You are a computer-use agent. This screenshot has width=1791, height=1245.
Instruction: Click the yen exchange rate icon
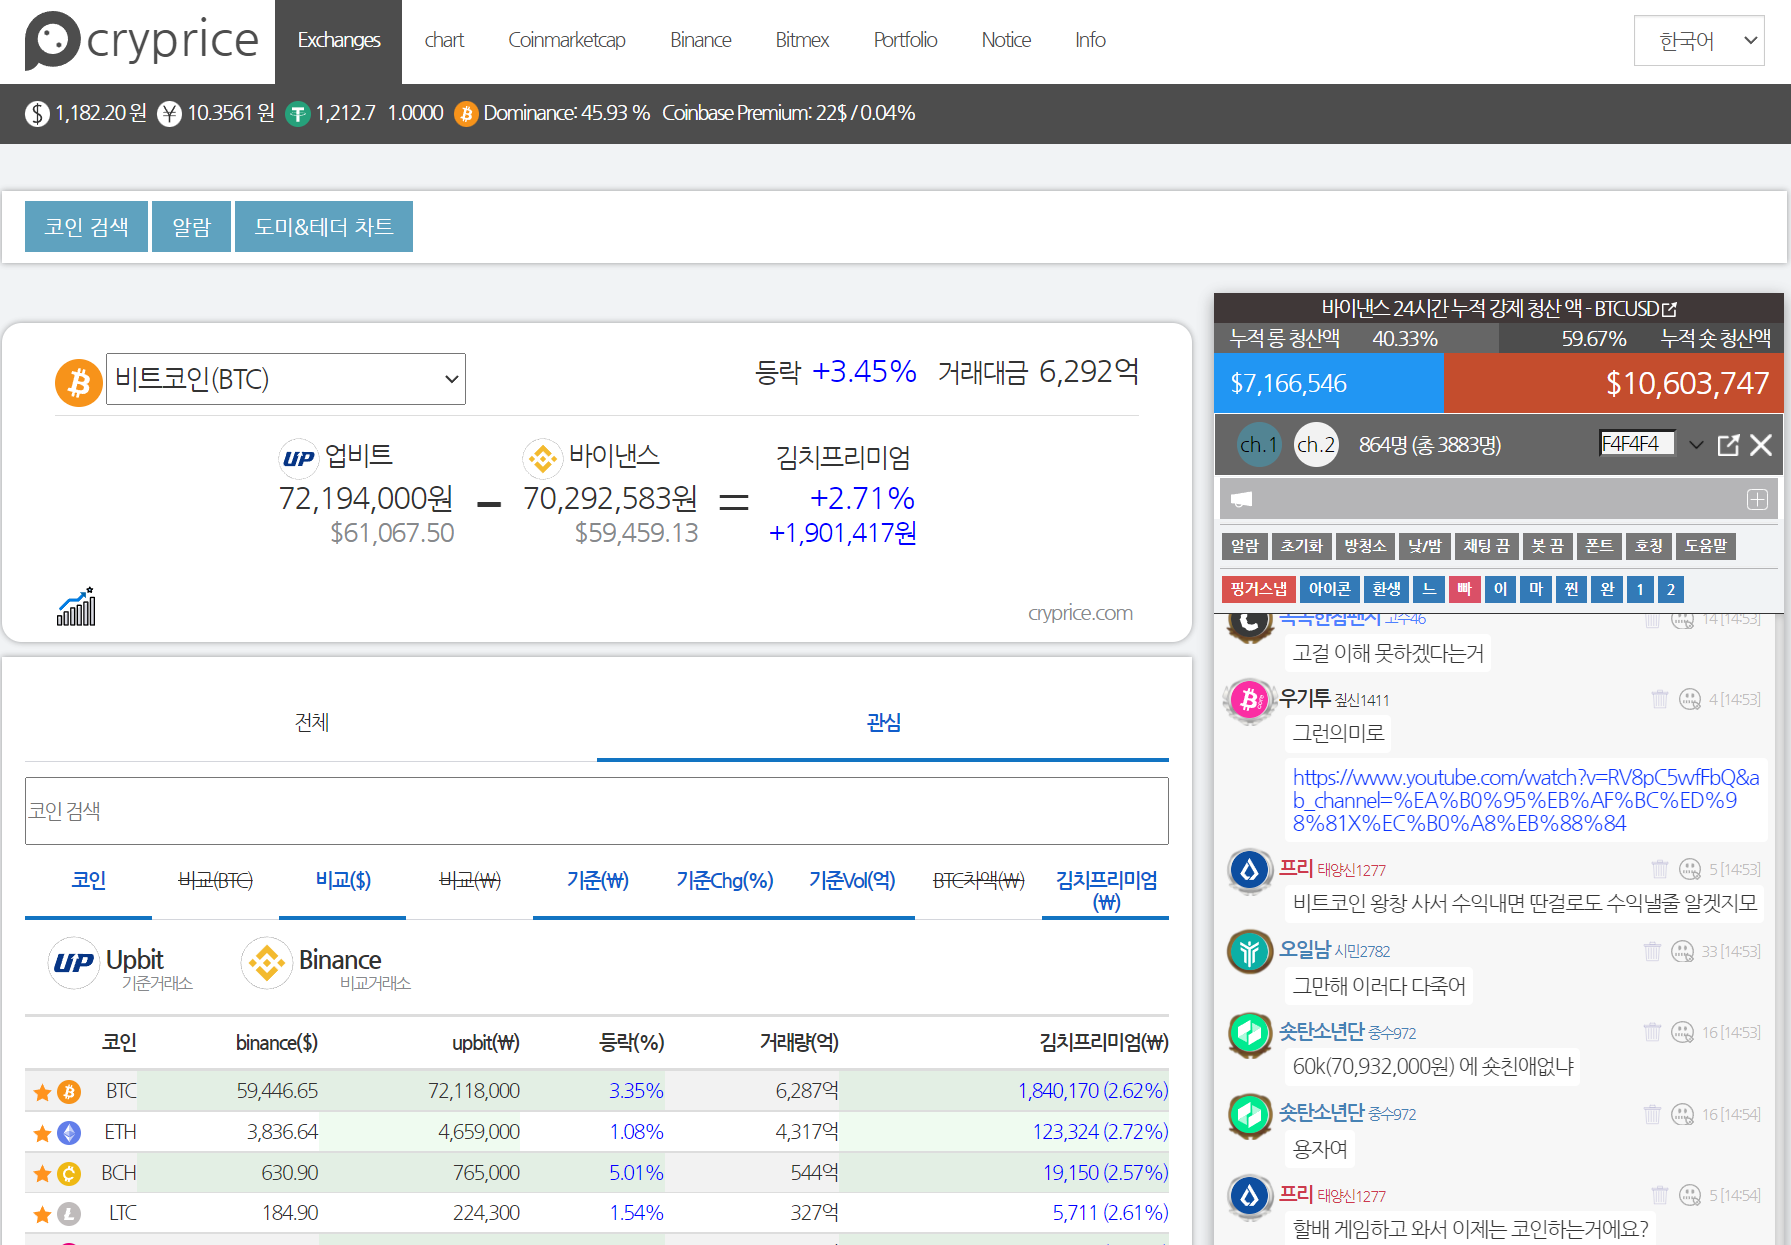(x=169, y=114)
